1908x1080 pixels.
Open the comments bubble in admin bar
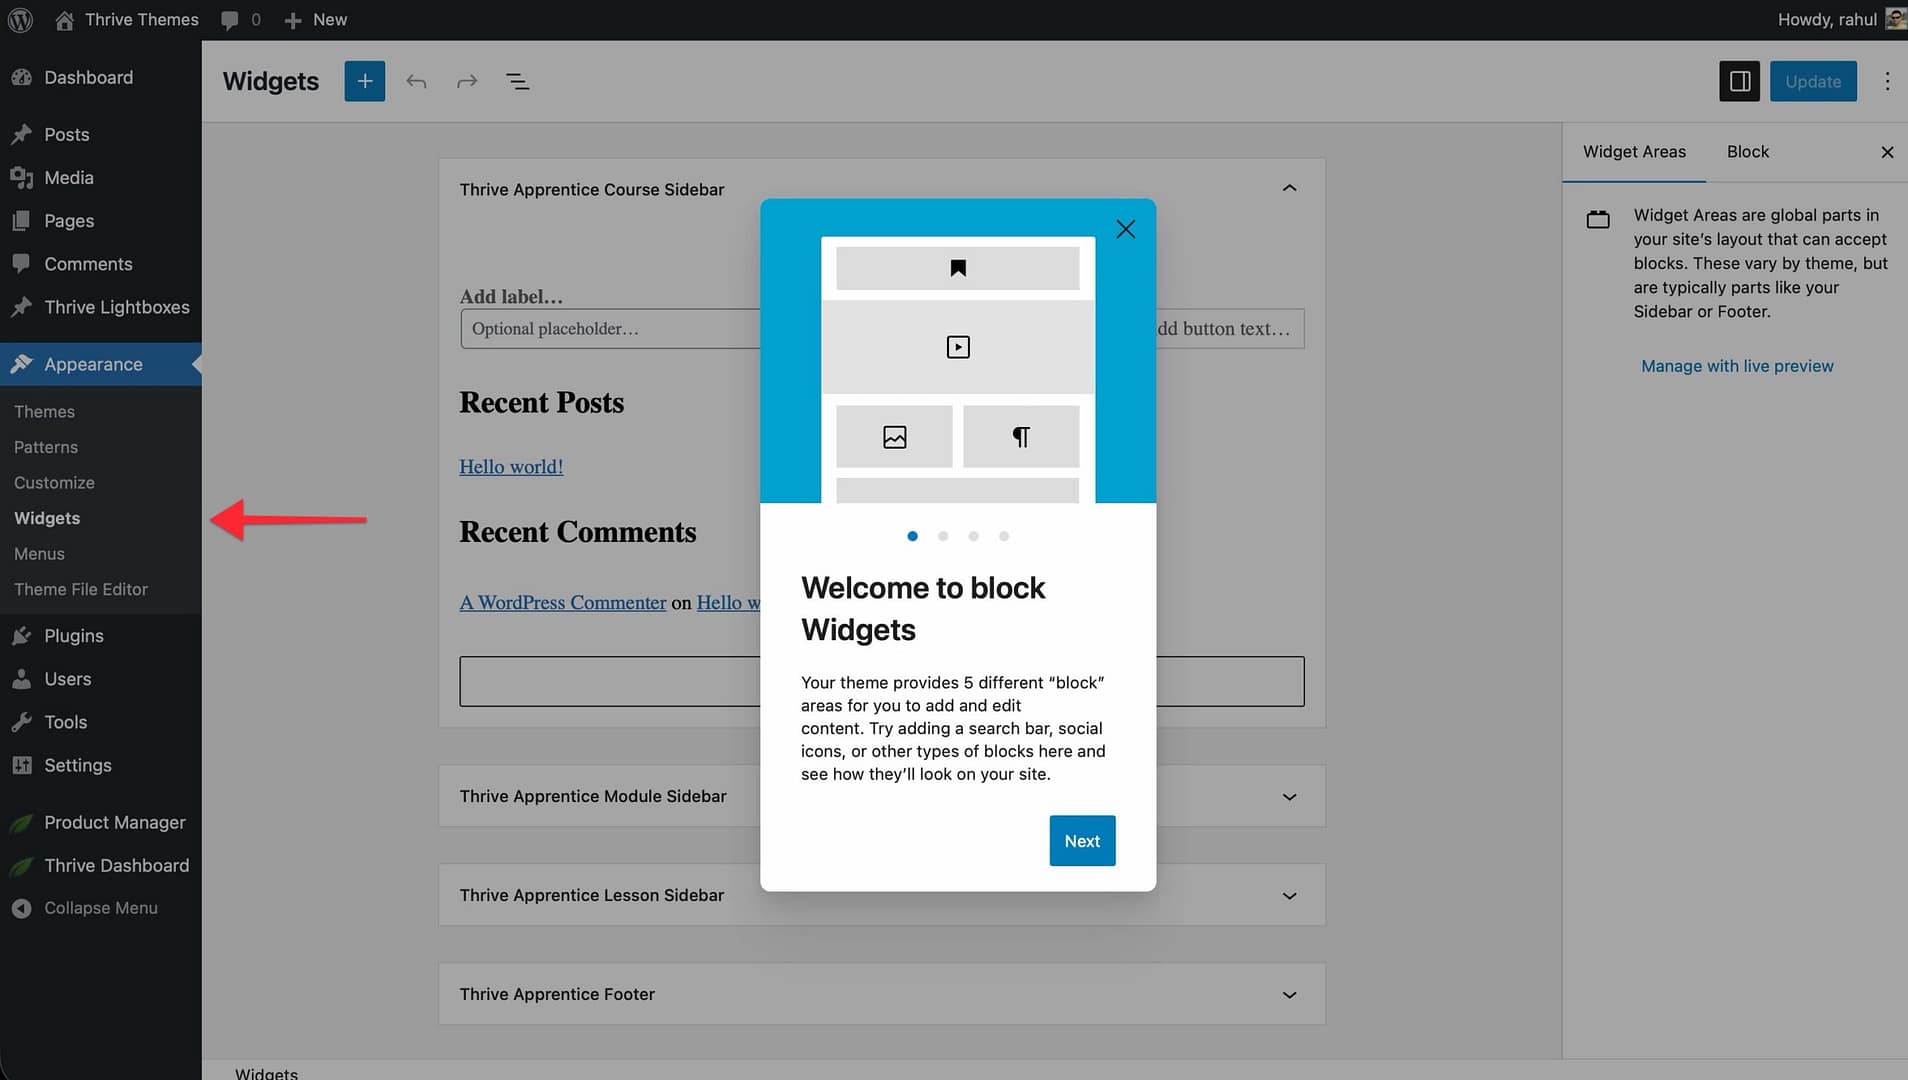[x=241, y=19]
